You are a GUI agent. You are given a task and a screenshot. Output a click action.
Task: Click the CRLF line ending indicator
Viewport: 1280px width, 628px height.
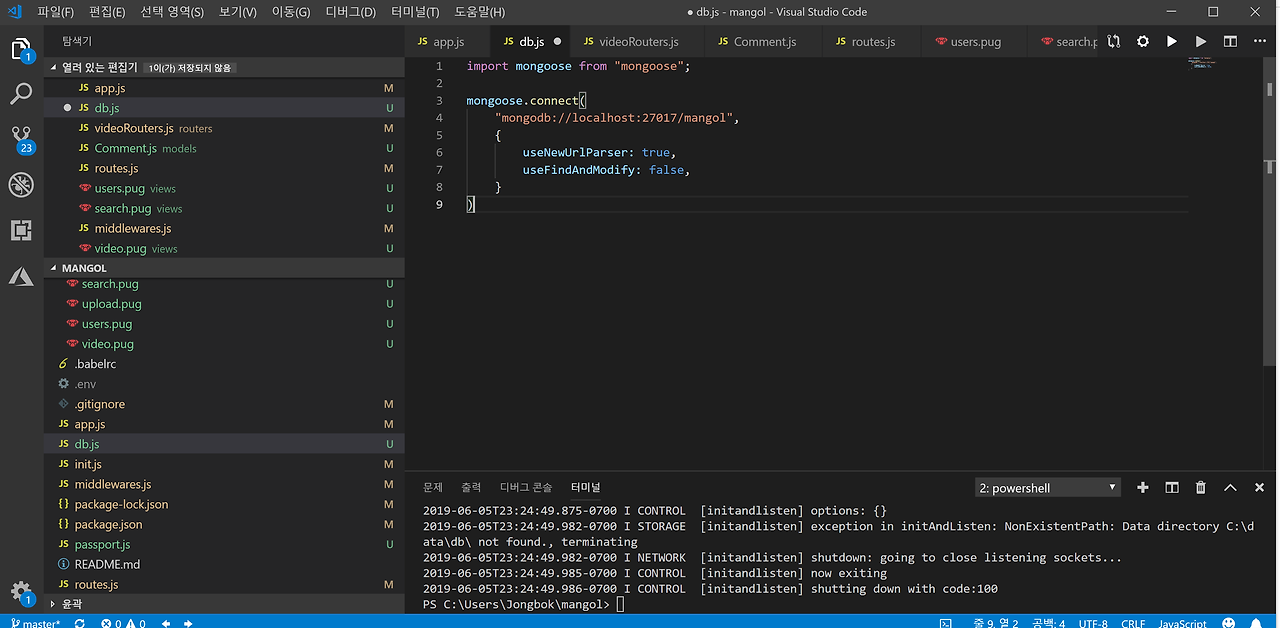click(x=1133, y=623)
